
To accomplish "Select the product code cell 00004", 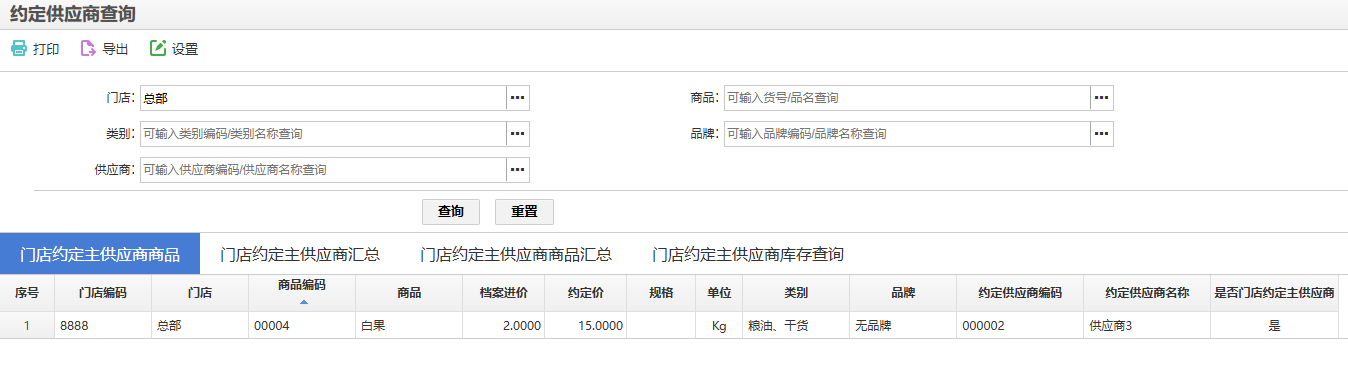I will click(x=302, y=325).
